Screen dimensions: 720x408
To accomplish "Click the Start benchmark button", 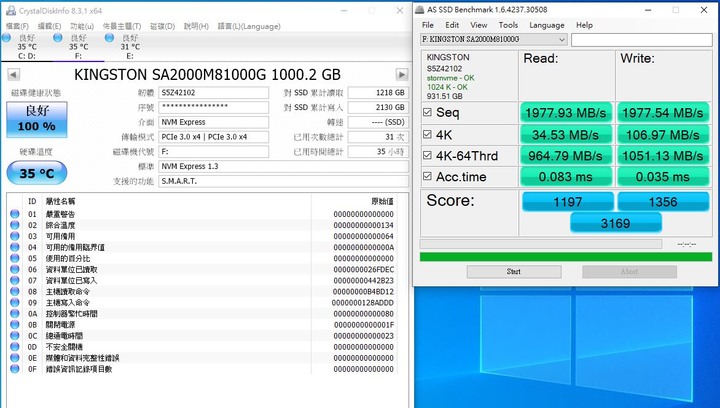I will point(514,272).
